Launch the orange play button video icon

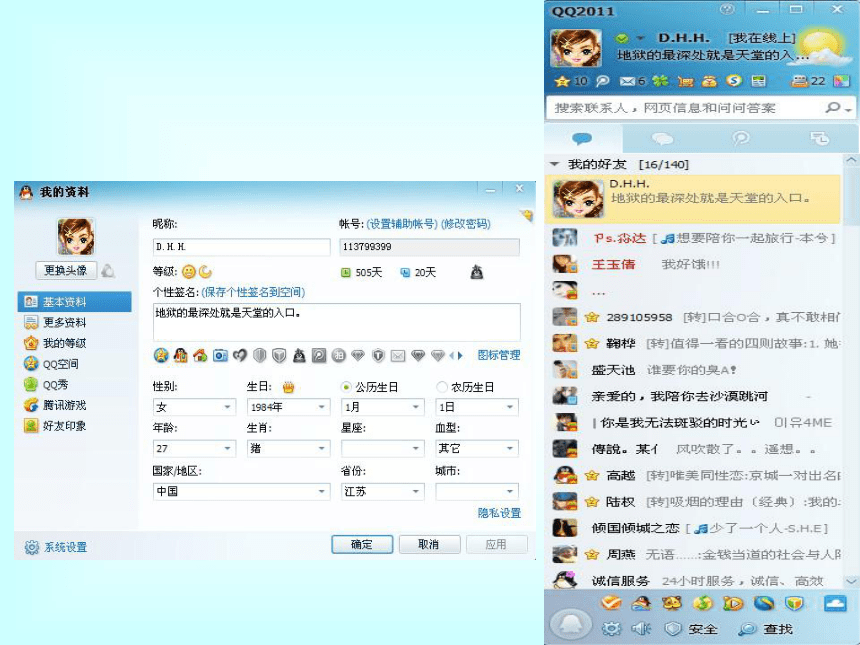tap(733, 603)
